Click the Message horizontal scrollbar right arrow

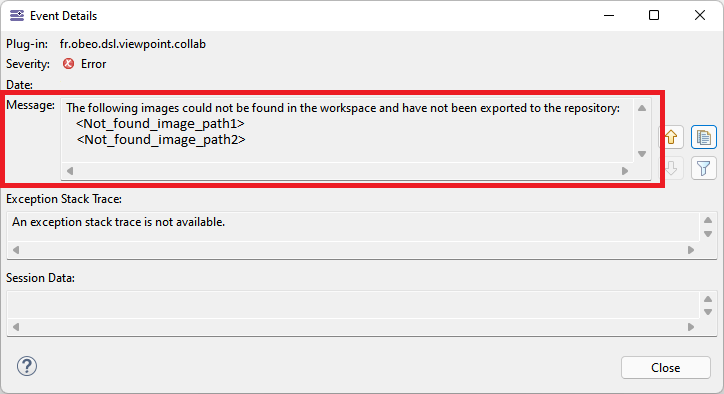click(x=625, y=171)
